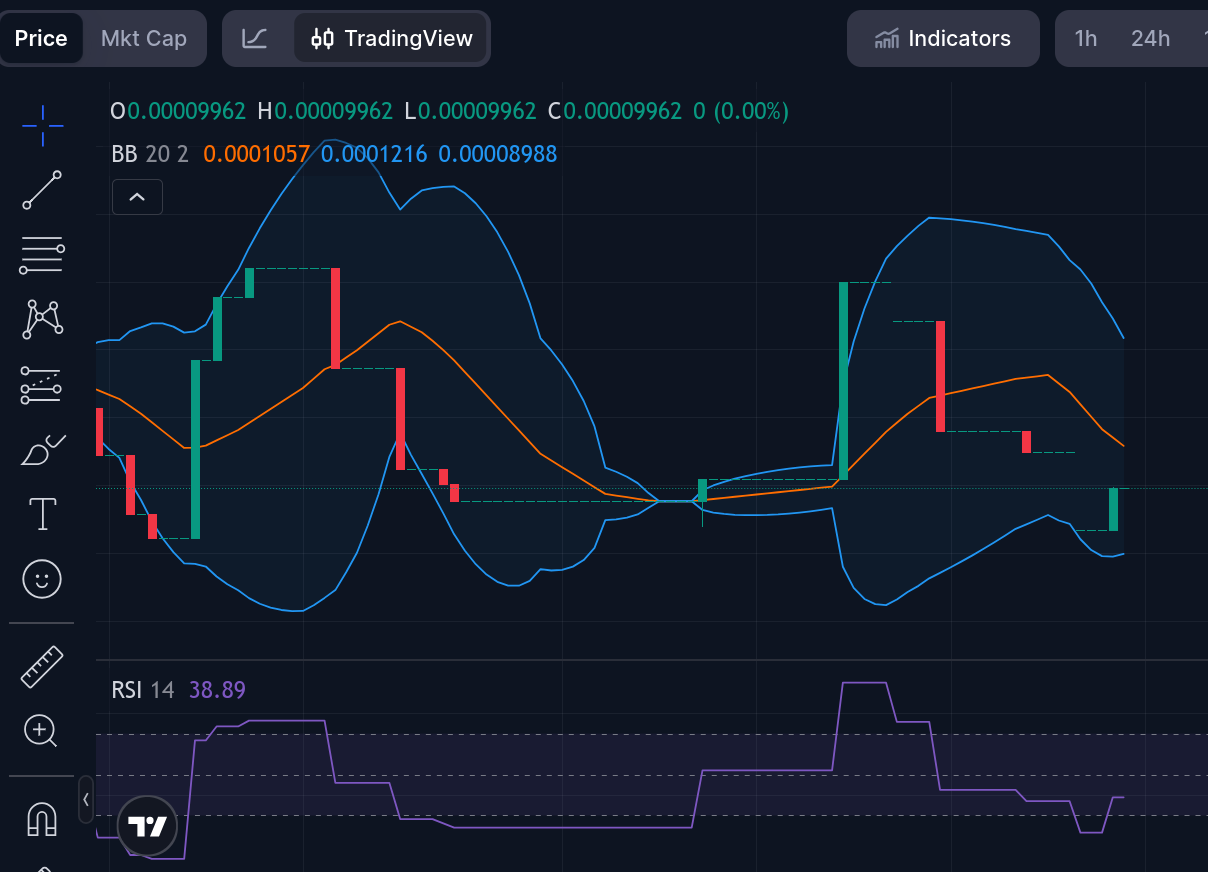
Task: Select the XABCD pattern tool
Action: pos(42,319)
